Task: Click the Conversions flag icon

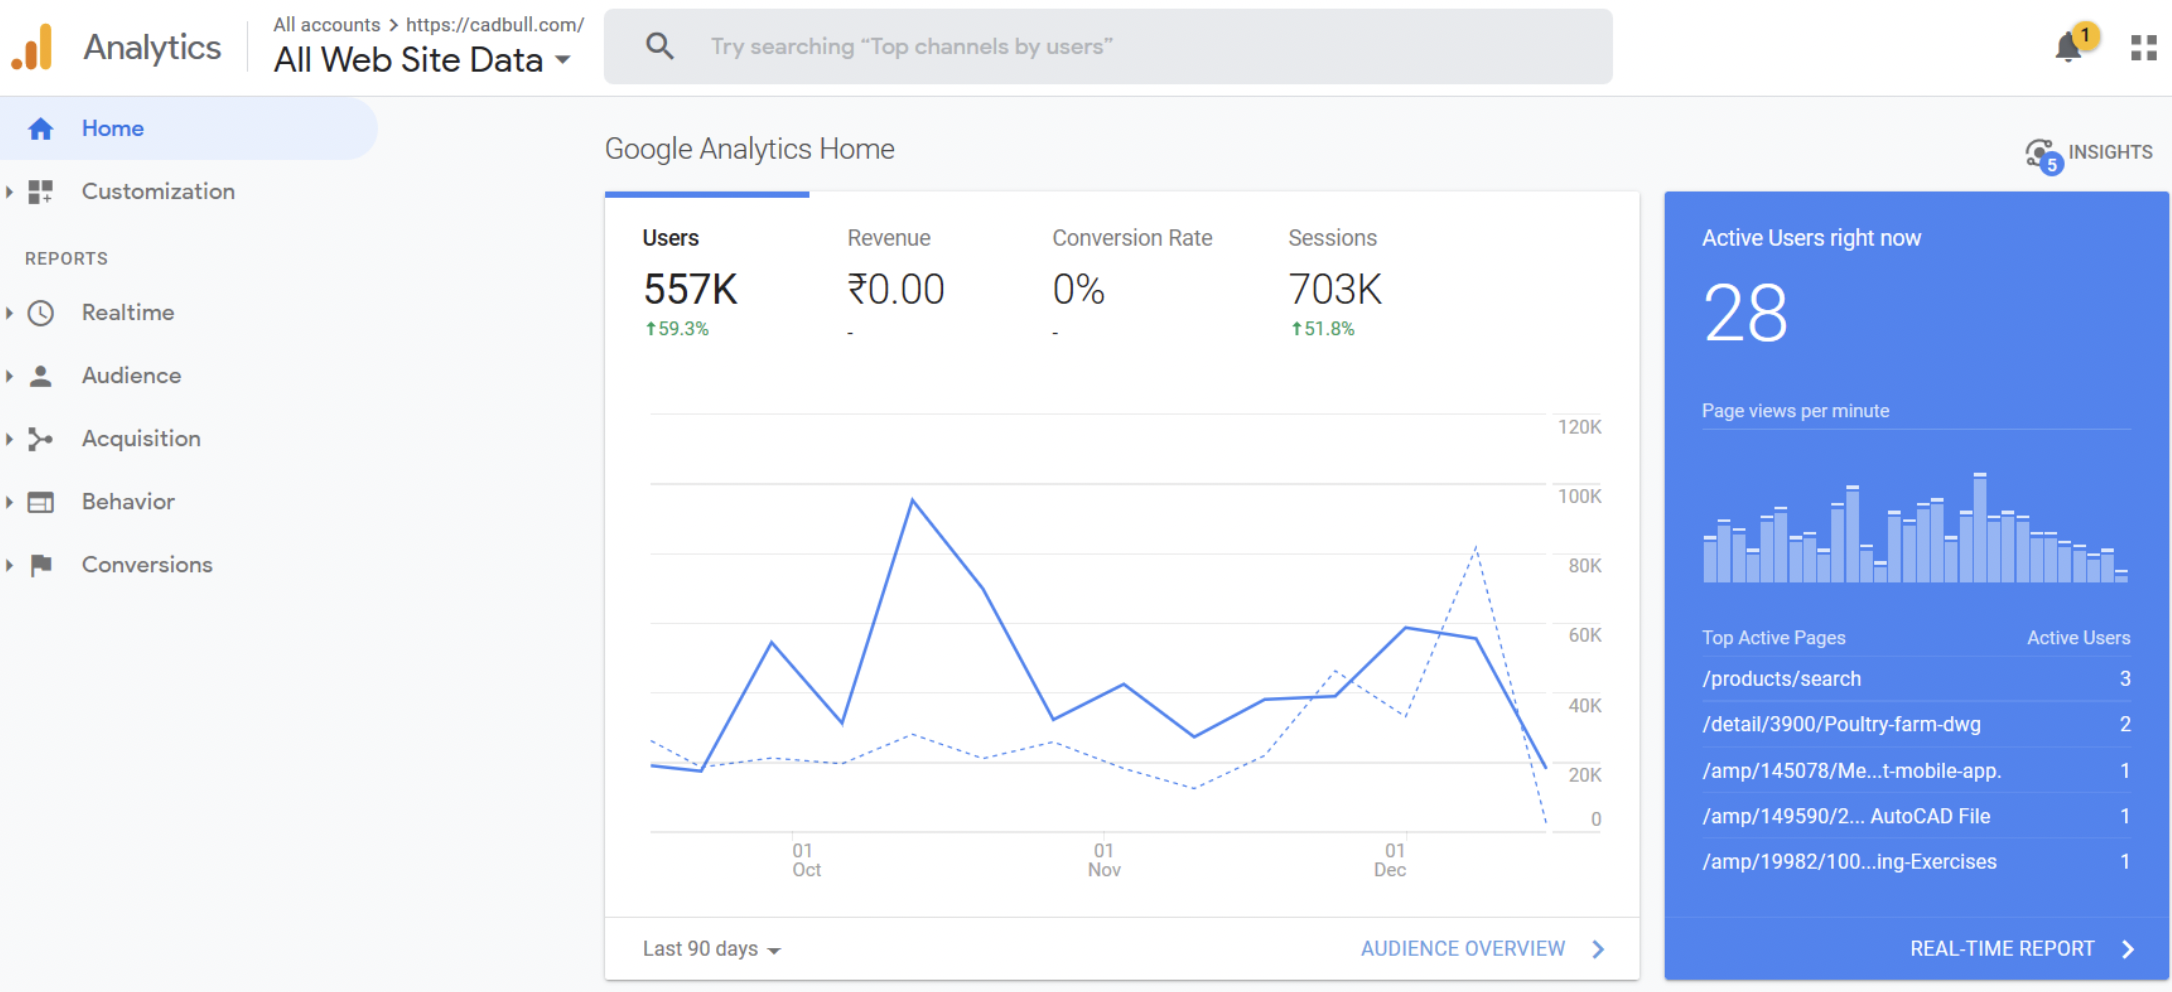Action: click(41, 565)
